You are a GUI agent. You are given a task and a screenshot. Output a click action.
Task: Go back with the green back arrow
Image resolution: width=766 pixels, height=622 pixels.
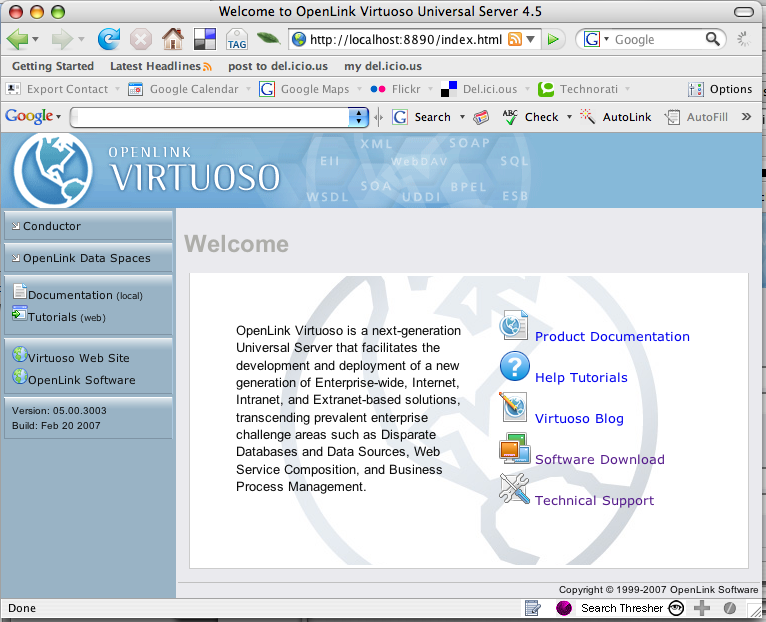[17, 39]
